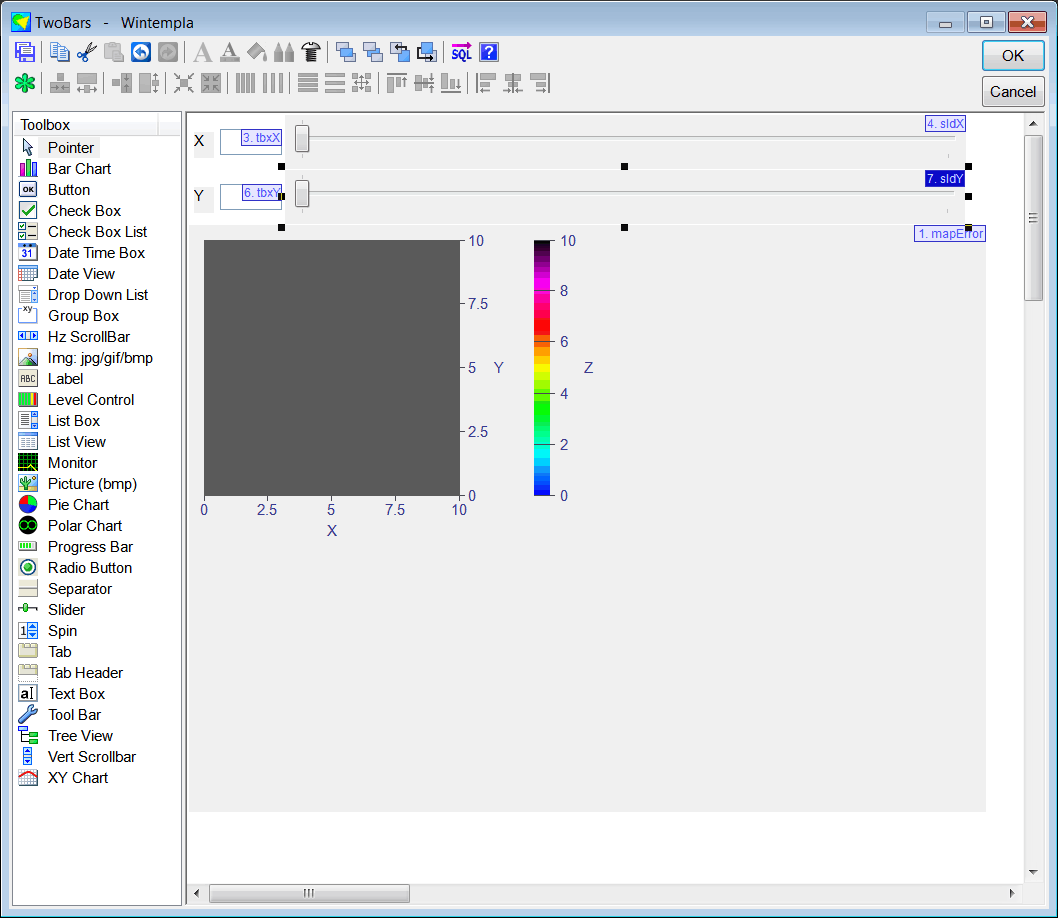This screenshot has width=1058, height=918.
Task: Select Check Box List tool
Action: pos(97,231)
